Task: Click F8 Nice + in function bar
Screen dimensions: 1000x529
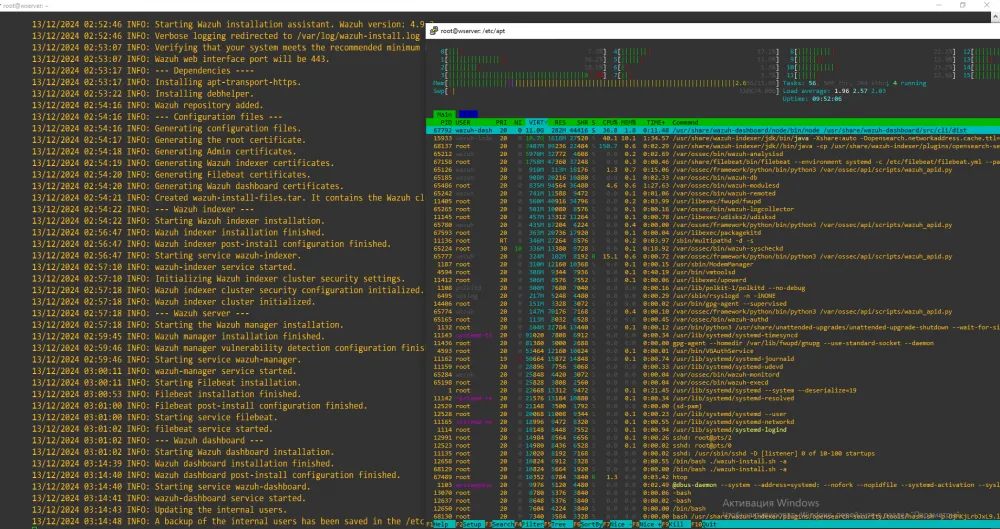Action: [x=649, y=525]
